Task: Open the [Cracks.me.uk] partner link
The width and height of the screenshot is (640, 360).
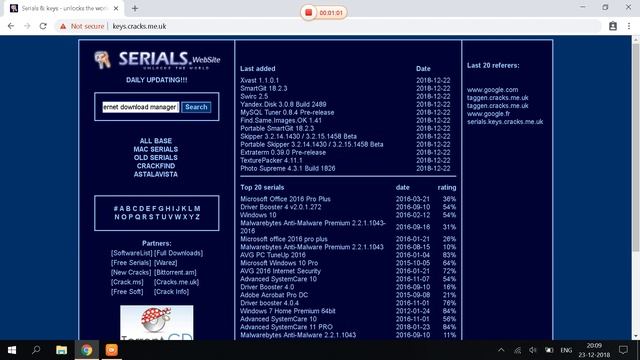Action: [176, 282]
